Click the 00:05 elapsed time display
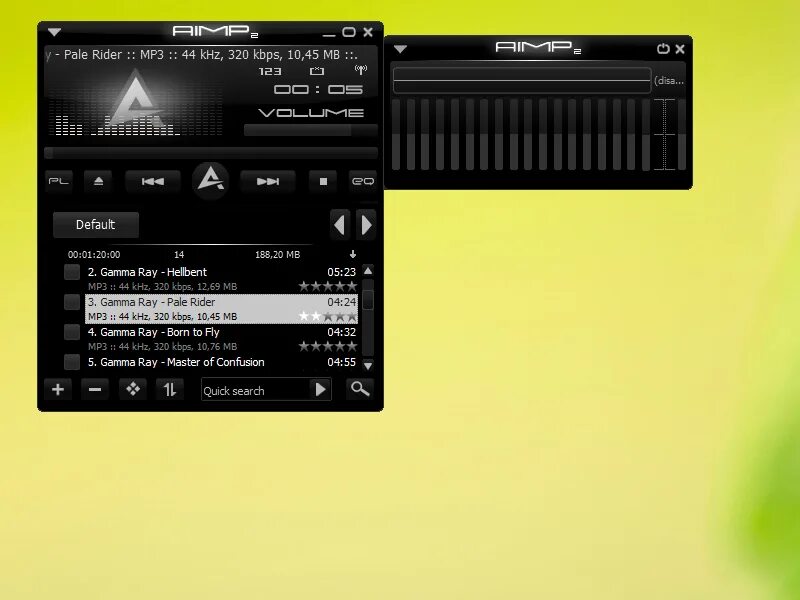This screenshot has height=600, width=800. (x=318, y=90)
